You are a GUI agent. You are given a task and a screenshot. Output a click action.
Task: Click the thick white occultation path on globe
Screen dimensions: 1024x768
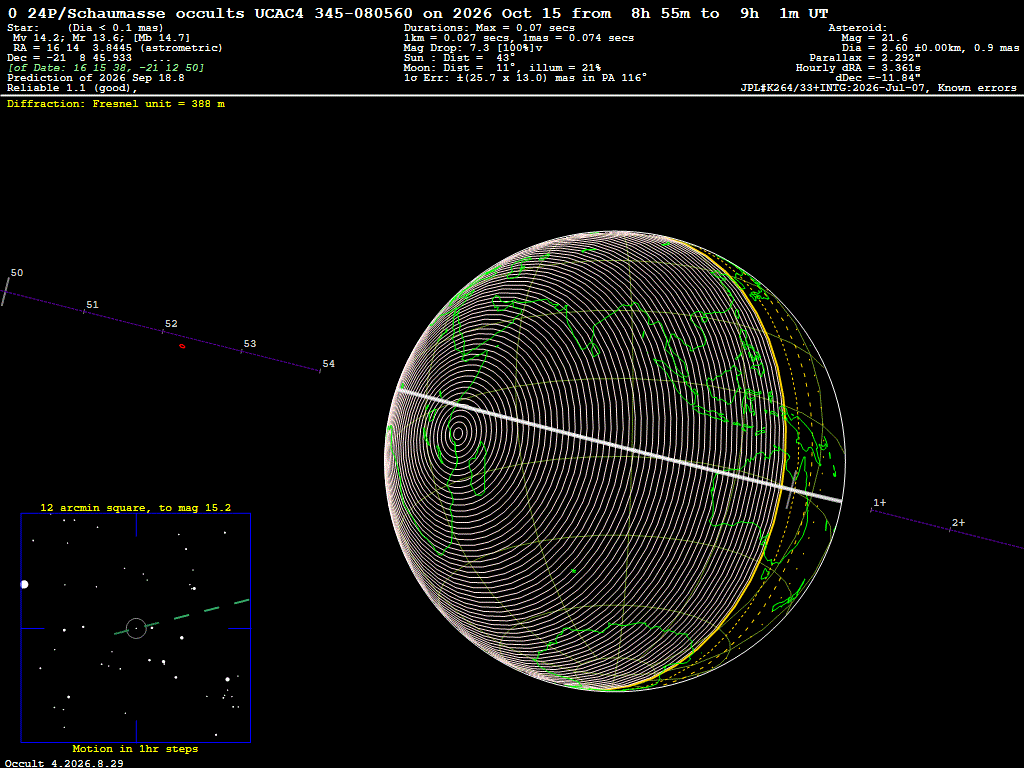[620, 445]
